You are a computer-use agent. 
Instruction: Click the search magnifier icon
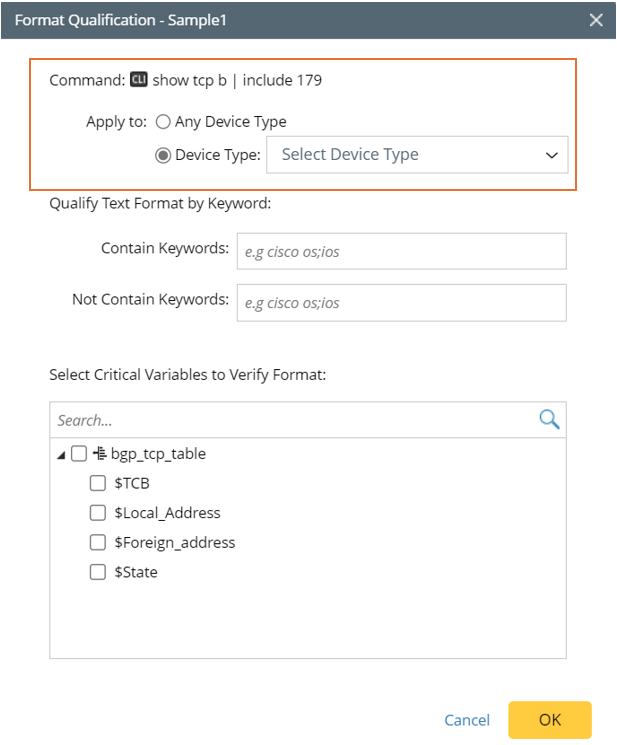549,420
